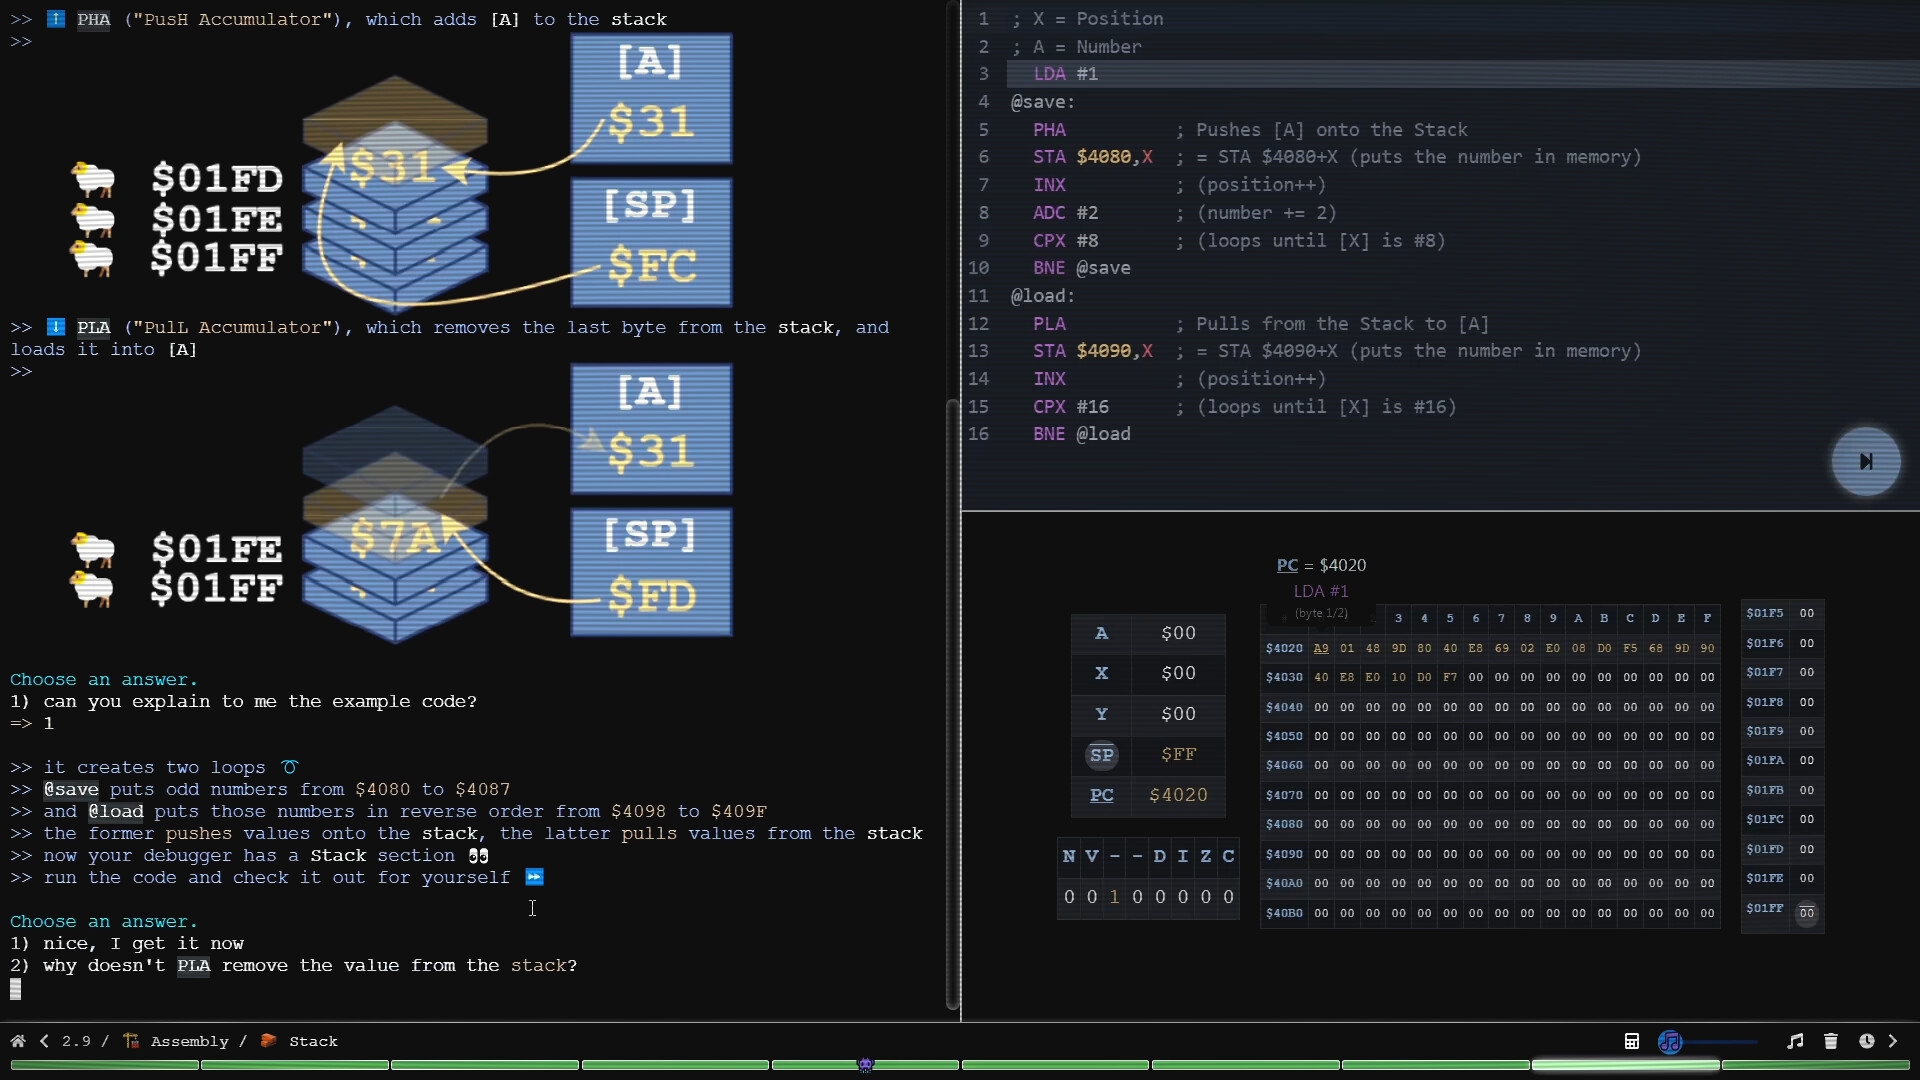Image resolution: width=1920 pixels, height=1080 pixels.
Task: Click the back chevron in the breadcrumb
Action: [44, 1041]
